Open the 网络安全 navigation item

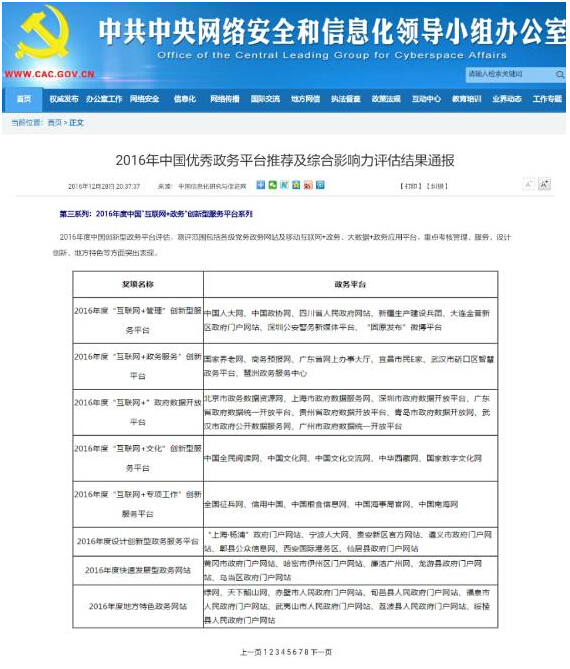[145, 99]
